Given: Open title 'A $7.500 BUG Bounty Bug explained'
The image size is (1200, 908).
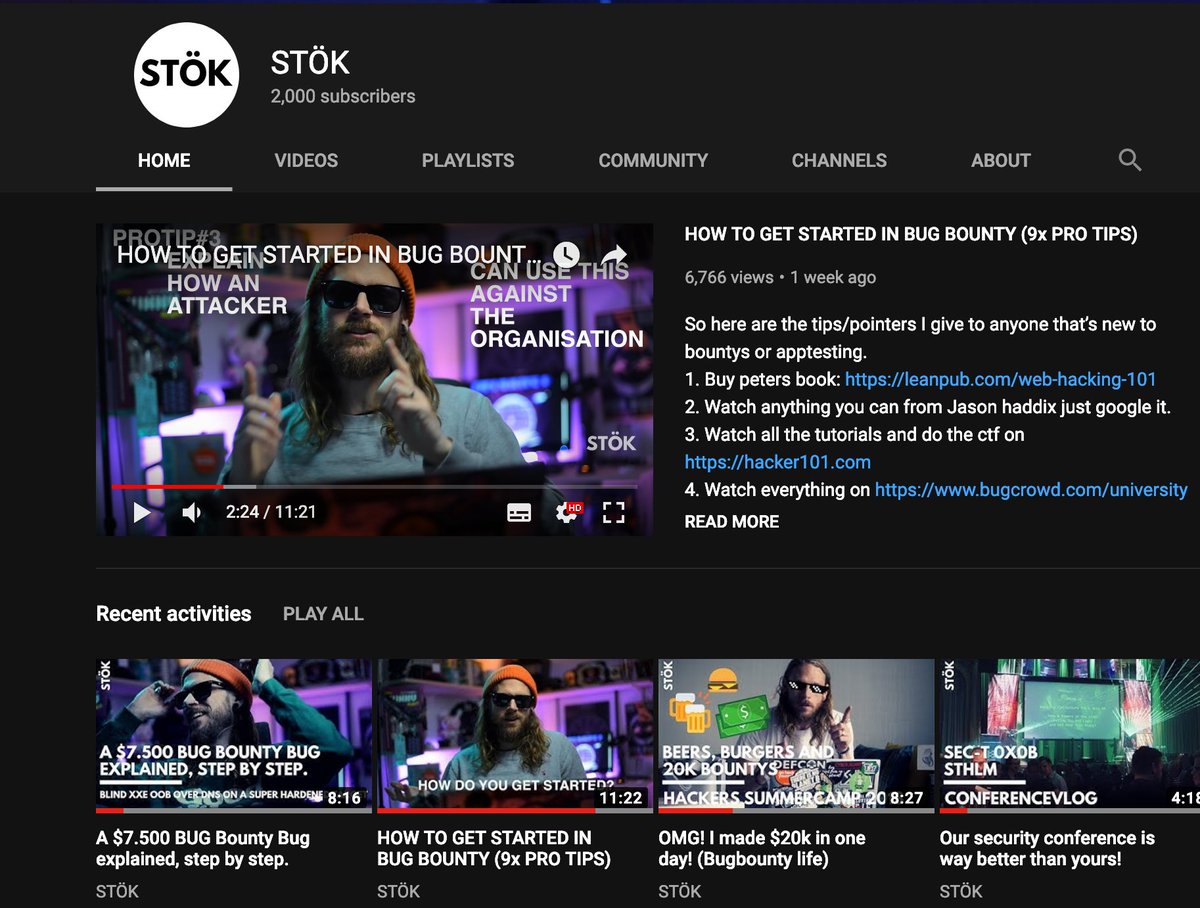Looking at the screenshot, I should coord(203,848).
